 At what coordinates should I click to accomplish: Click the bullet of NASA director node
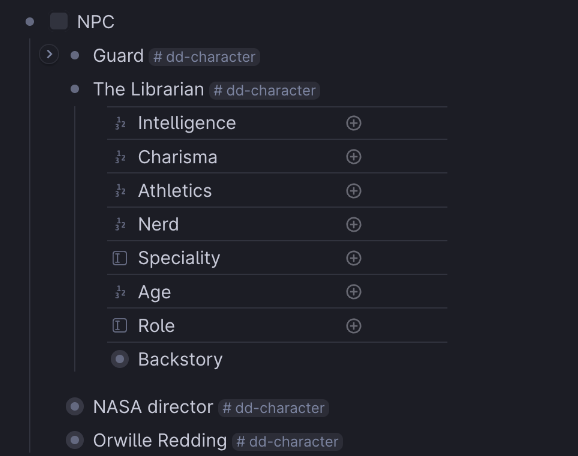tap(75, 407)
